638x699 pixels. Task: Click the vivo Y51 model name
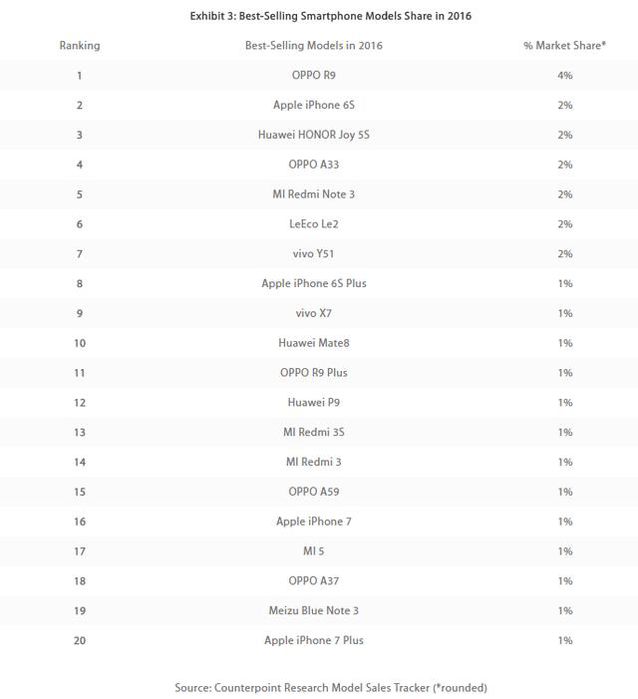(314, 254)
